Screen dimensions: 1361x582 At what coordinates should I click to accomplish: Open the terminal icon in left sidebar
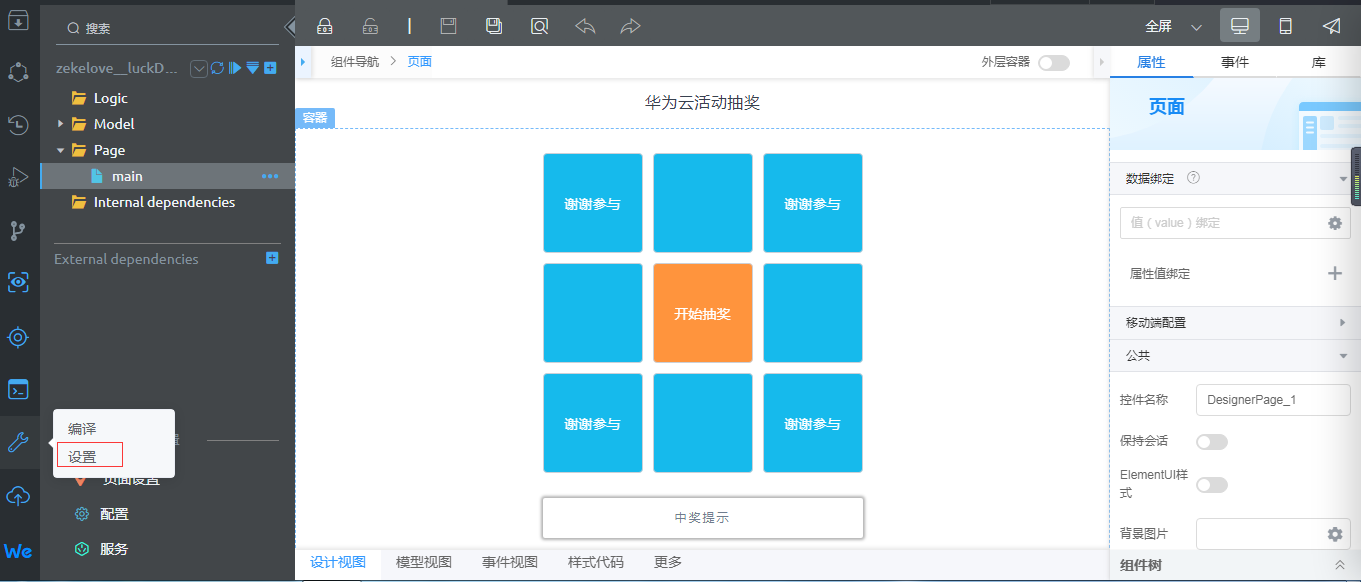click(x=18, y=389)
